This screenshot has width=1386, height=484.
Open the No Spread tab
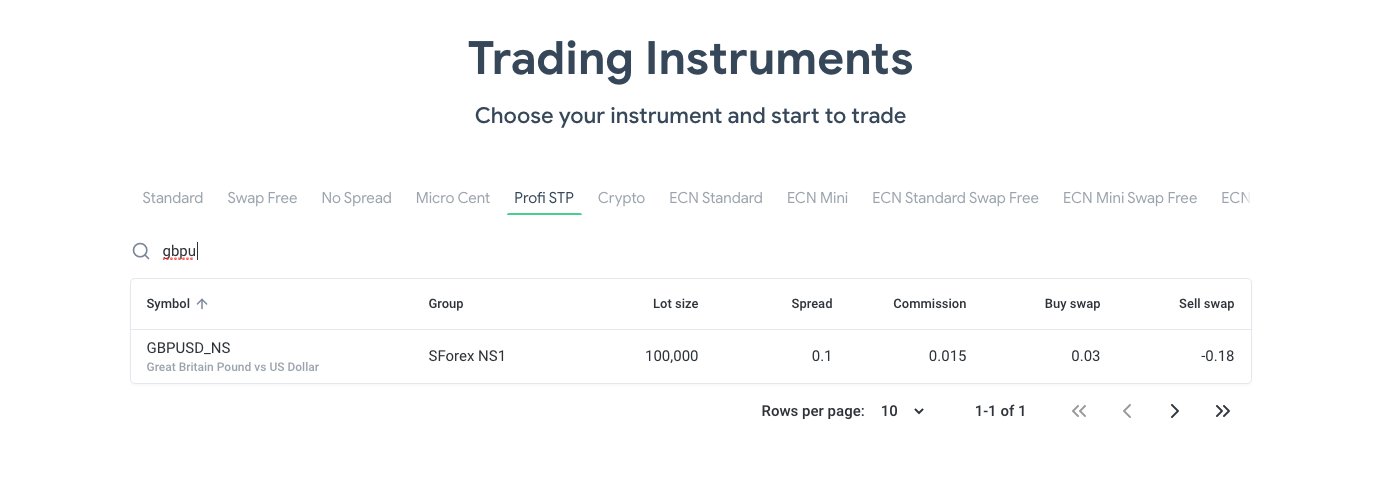tap(356, 198)
